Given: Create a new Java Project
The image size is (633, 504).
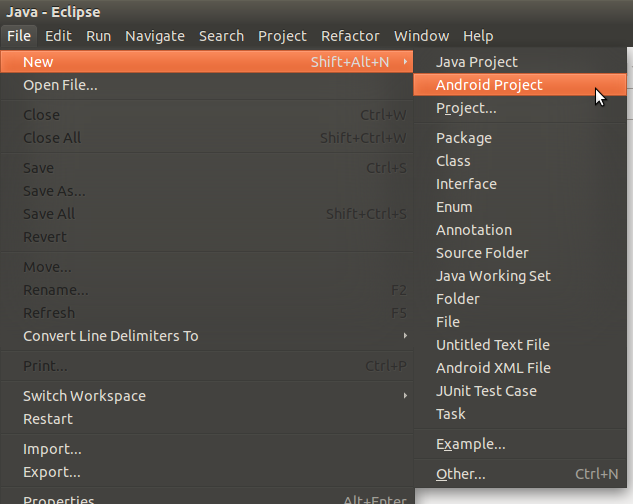Looking at the screenshot, I should point(520,62).
